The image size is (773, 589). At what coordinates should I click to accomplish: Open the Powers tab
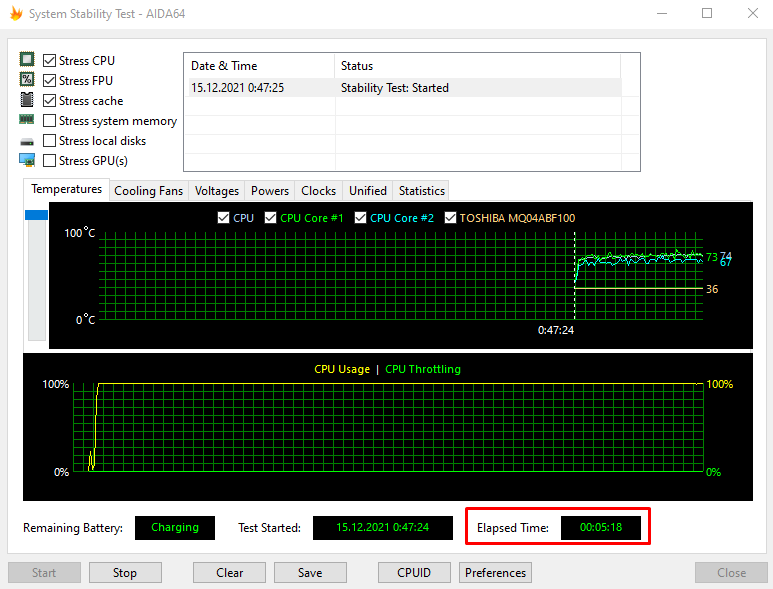coord(270,191)
